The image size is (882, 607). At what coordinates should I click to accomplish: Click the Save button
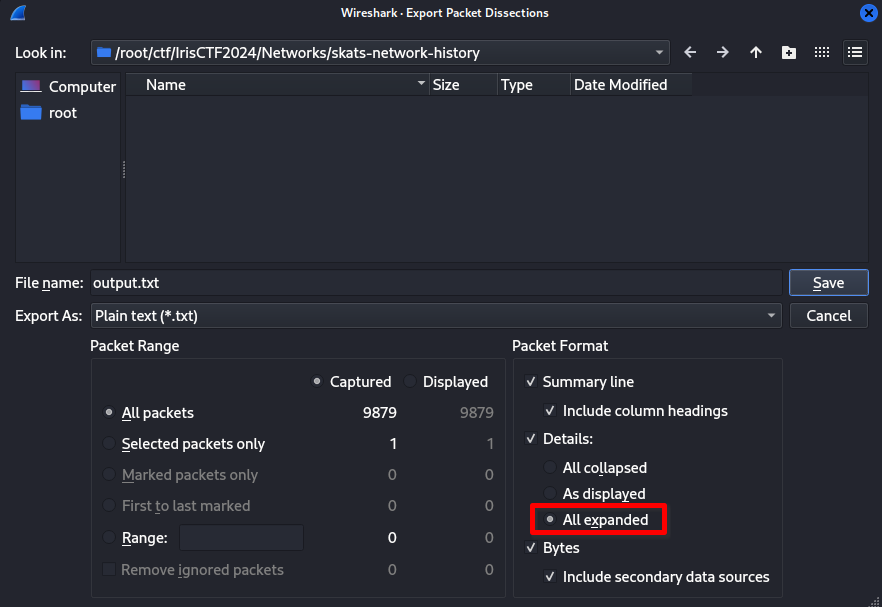coord(829,282)
